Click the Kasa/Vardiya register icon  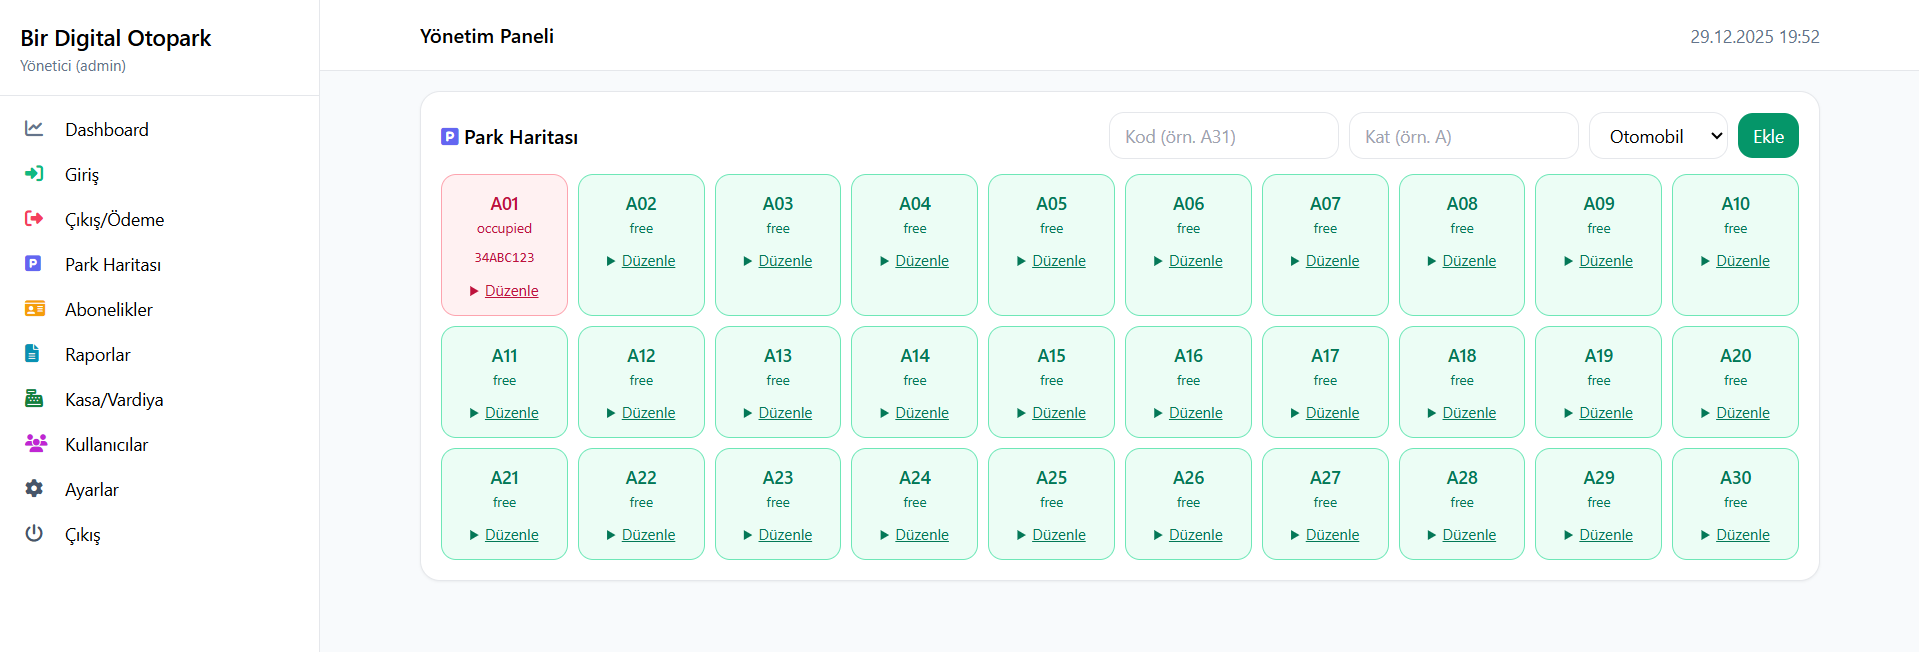tap(34, 399)
